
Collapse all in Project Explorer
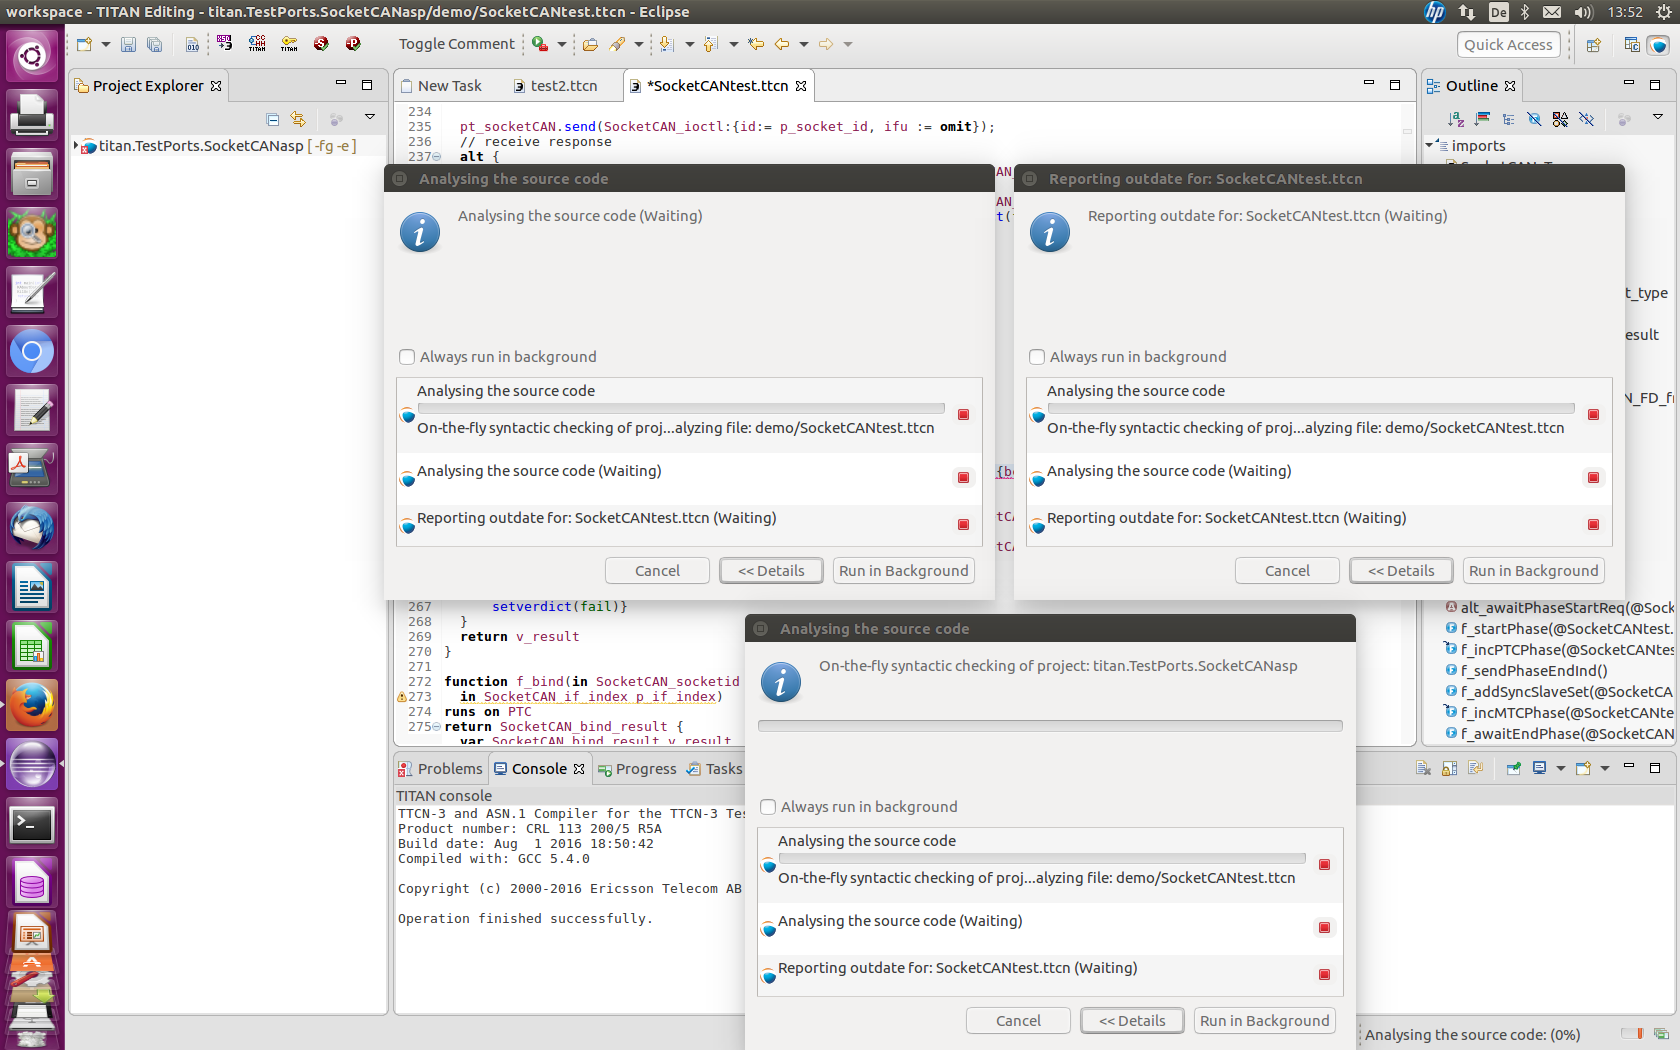(272, 119)
